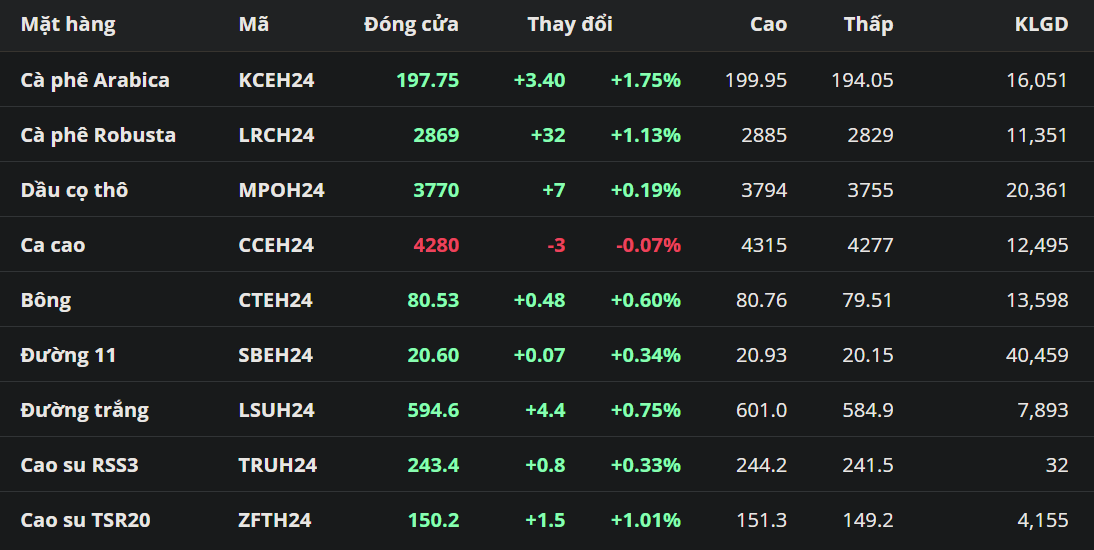The height and width of the screenshot is (550, 1094).
Task: Select the 'Cà phê Robusta' commodity name
Action: (98, 135)
